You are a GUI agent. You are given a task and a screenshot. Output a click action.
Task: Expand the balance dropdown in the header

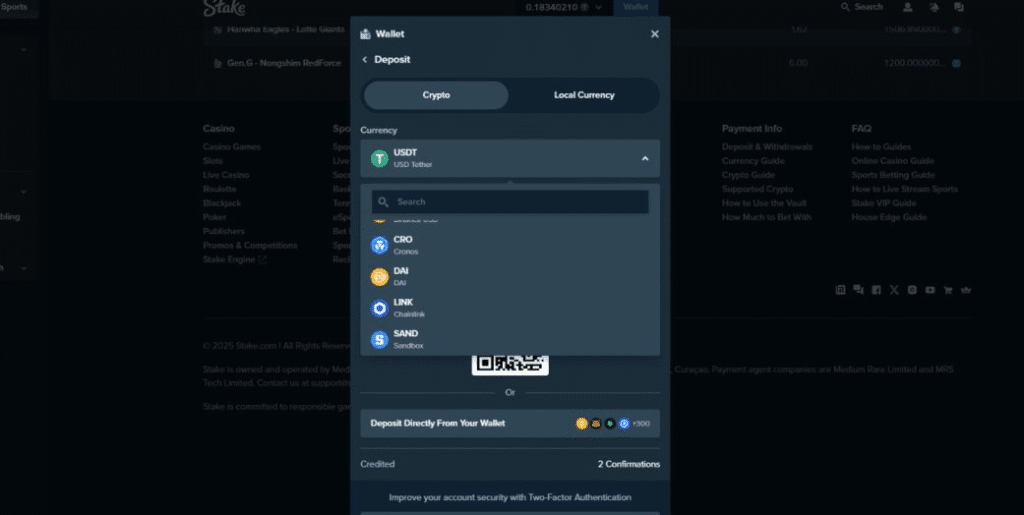598,7
